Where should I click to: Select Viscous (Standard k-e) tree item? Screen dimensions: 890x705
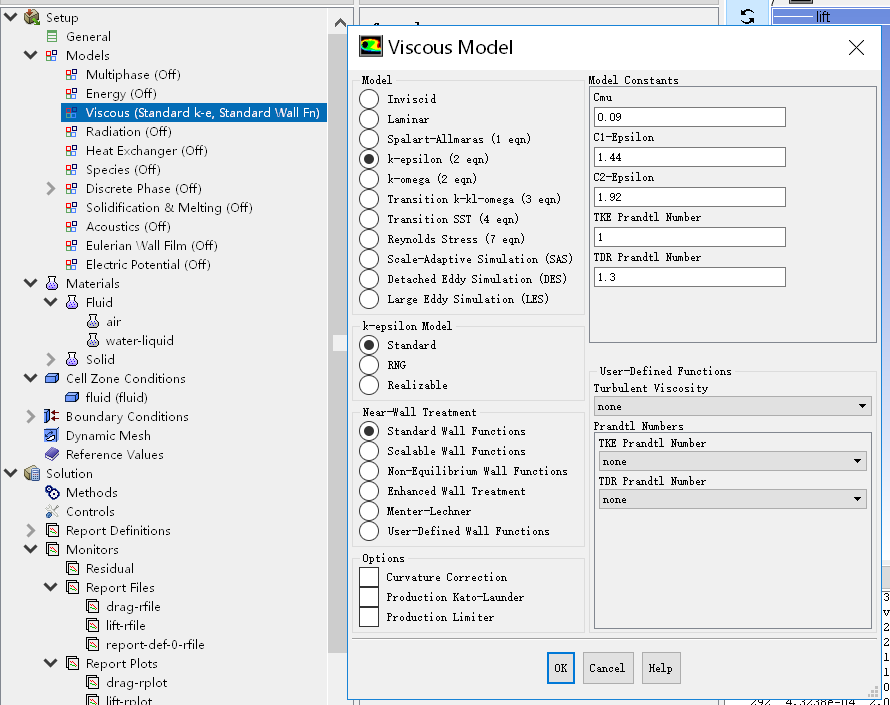(194, 112)
